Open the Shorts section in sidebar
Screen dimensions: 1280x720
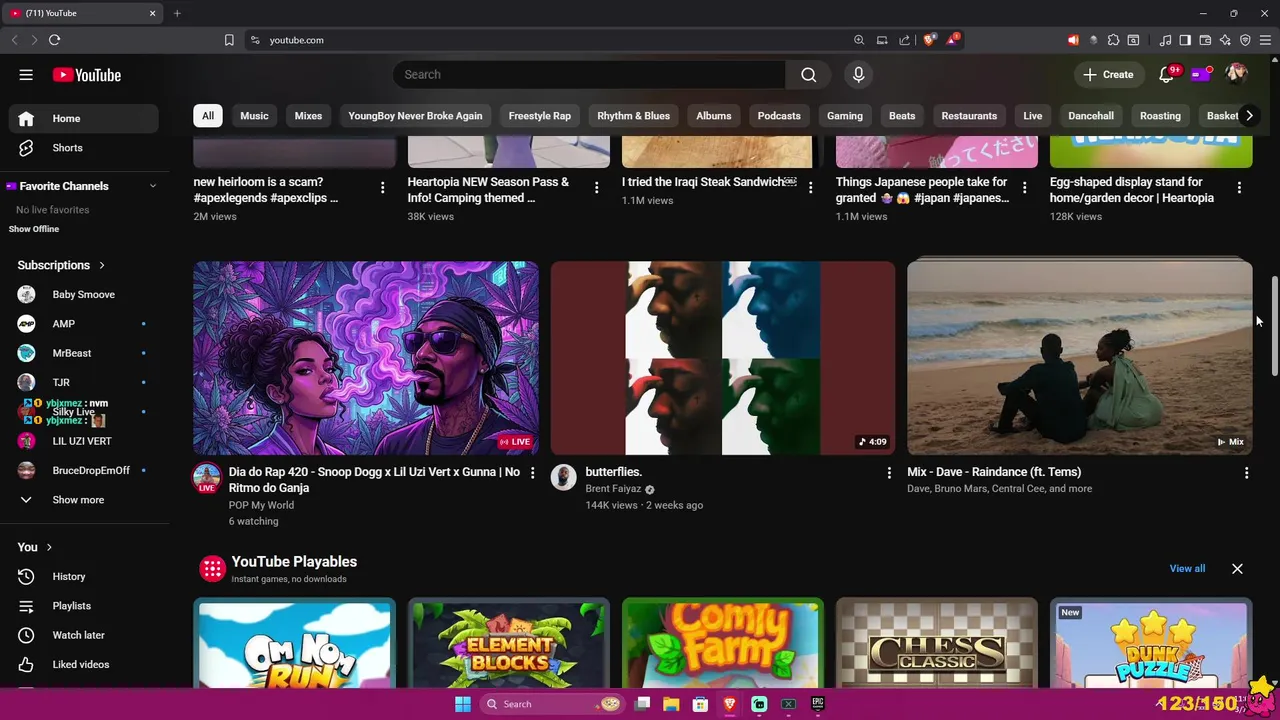coord(84,148)
